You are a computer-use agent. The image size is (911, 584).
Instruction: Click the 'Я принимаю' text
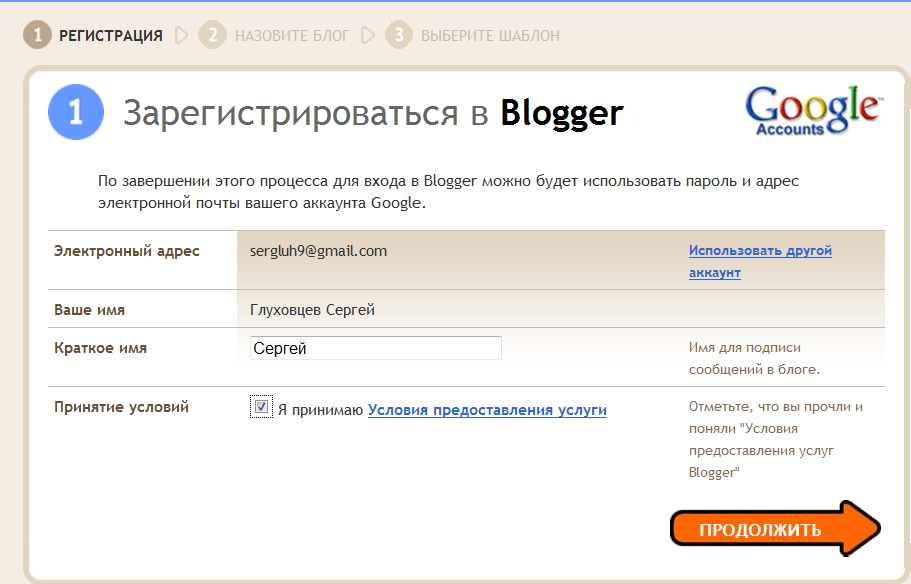[320, 410]
